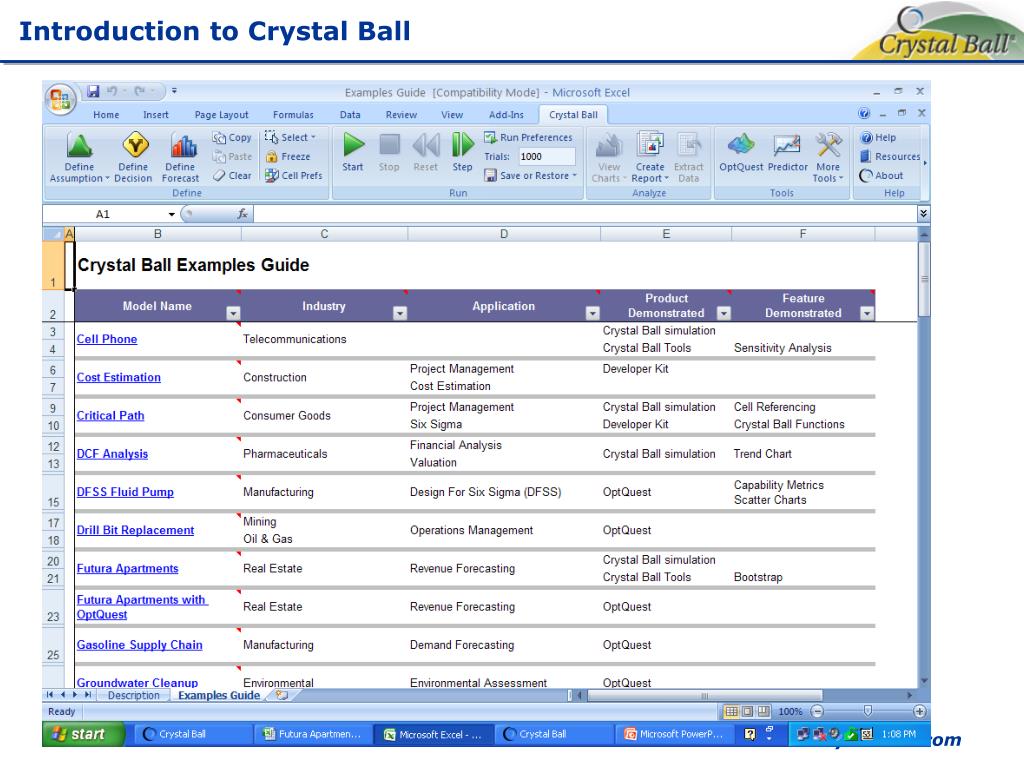Launch Predictor tool
1024x768 pixels.
(x=788, y=152)
